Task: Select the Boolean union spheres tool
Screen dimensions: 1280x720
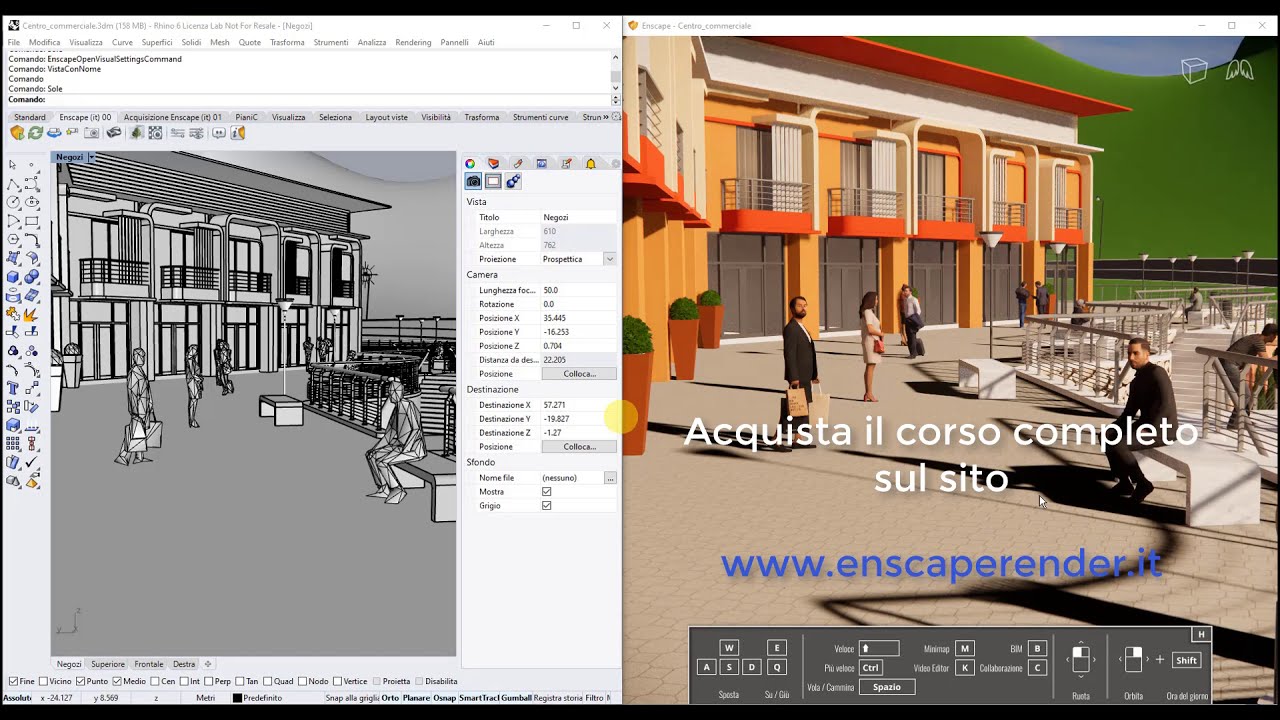Action: click(32, 277)
